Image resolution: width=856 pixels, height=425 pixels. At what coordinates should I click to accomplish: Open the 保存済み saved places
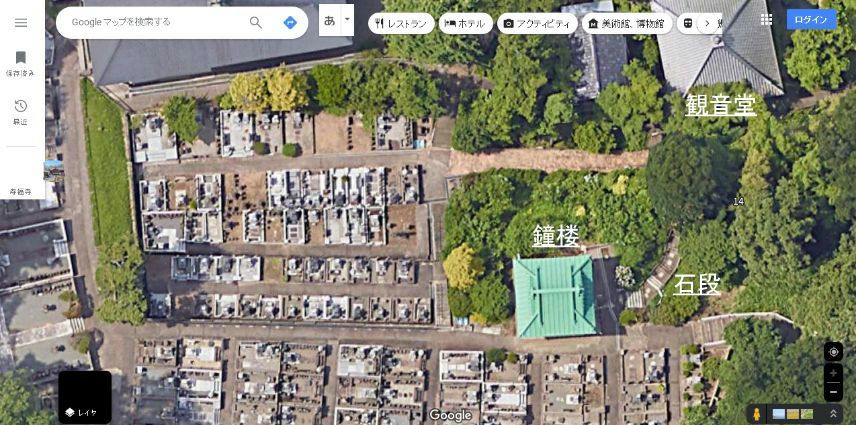(21, 64)
